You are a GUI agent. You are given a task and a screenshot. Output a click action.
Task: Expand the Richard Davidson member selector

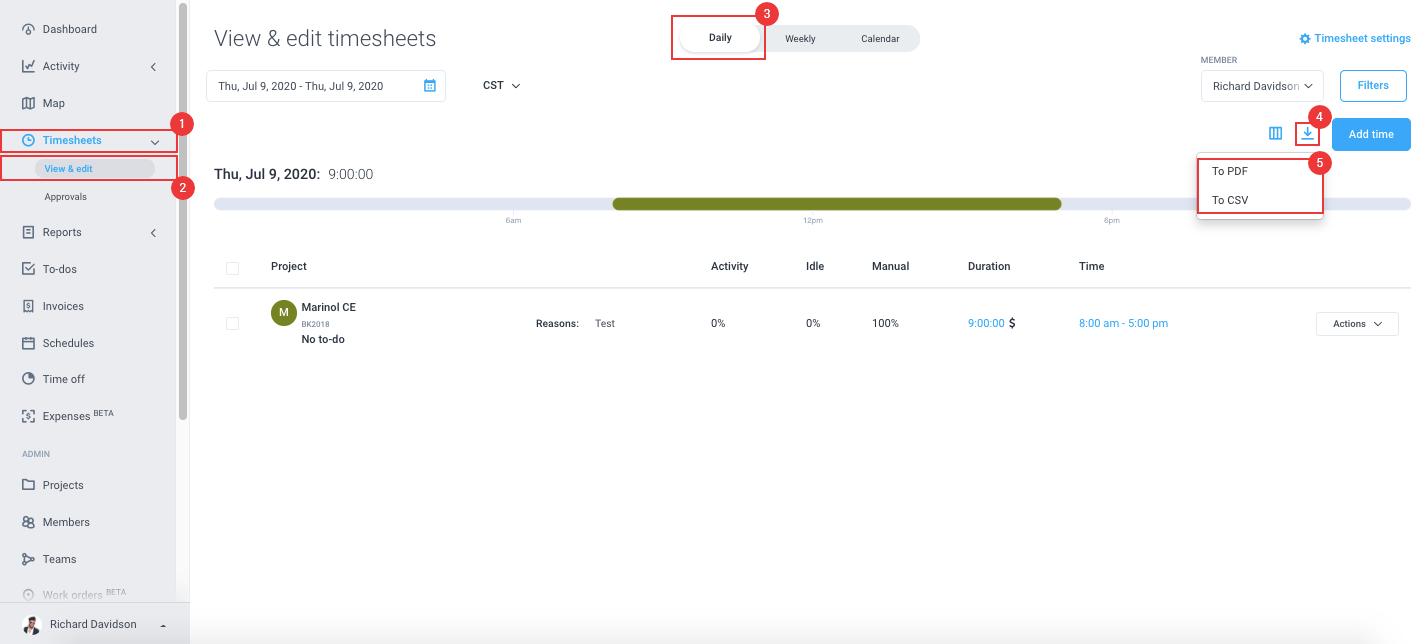coord(1261,86)
